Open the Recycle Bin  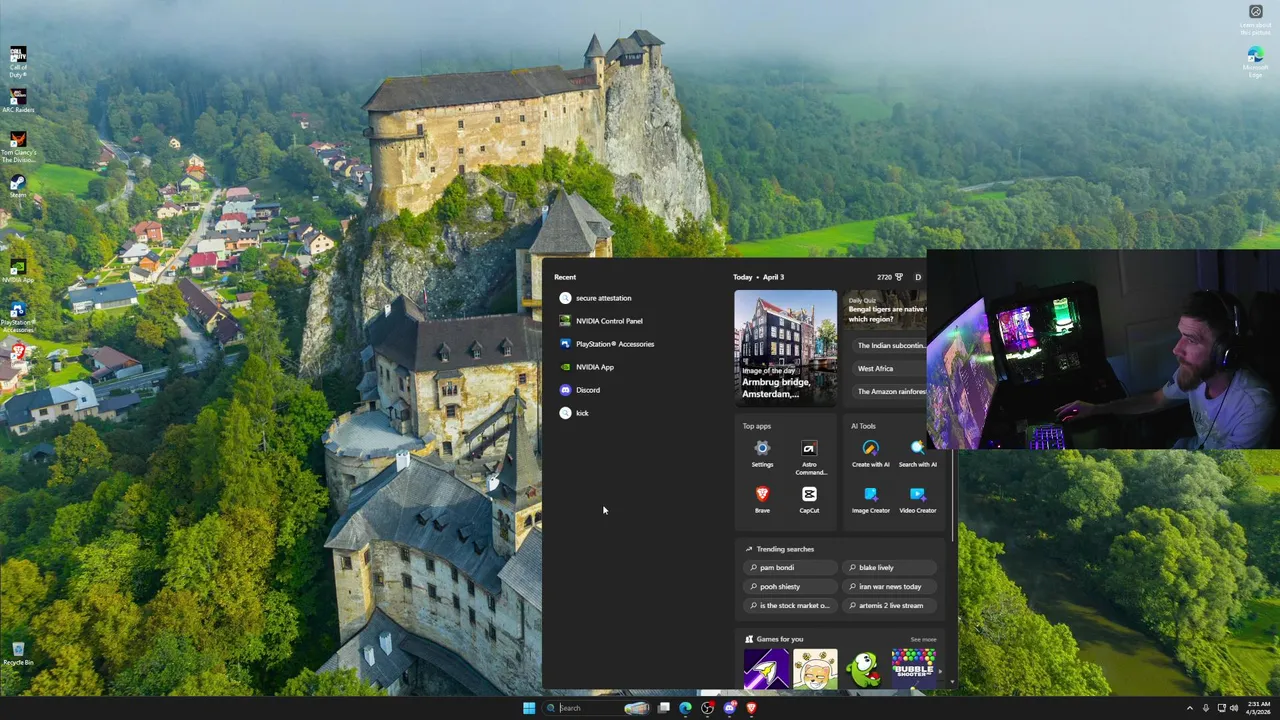click(x=18, y=653)
